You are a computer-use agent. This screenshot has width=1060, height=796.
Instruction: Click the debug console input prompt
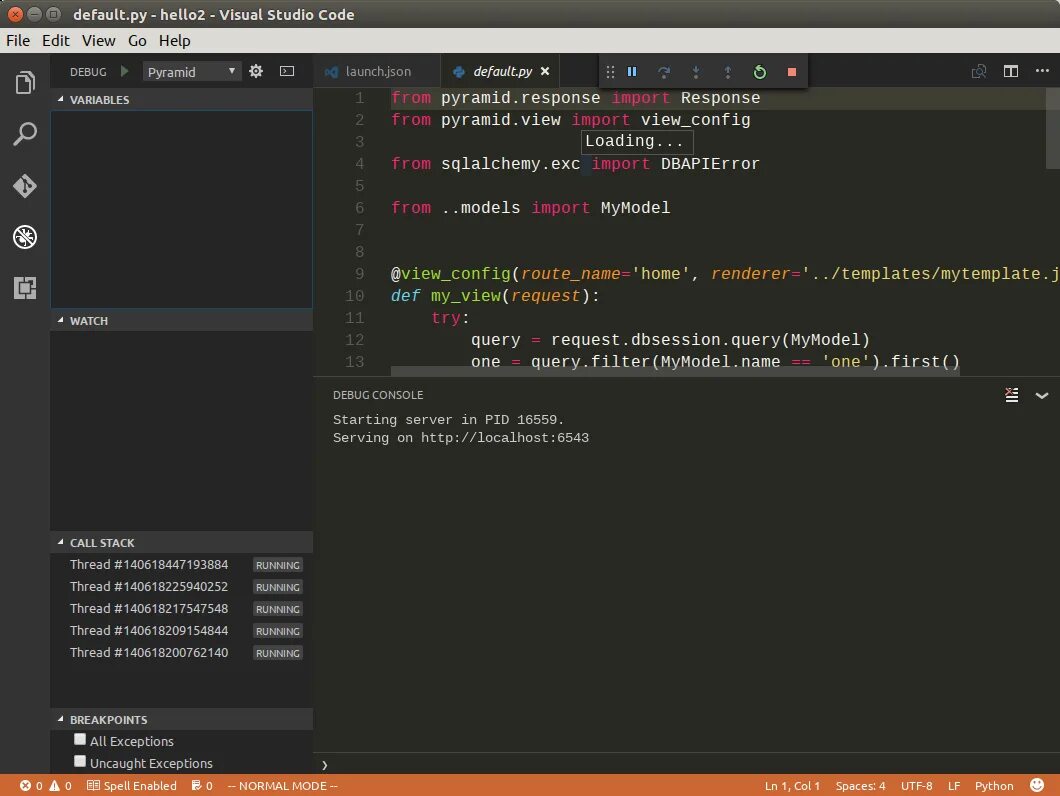pos(686,765)
